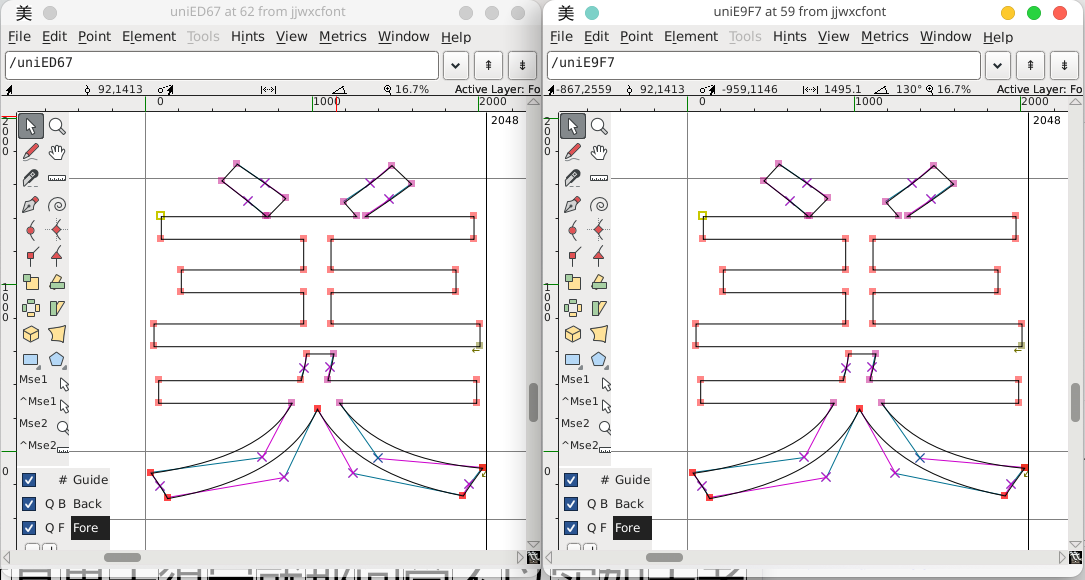The width and height of the screenshot is (1085, 580).
Task: Select the Polygon shape tool in the uniED67 window
Action: (57, 360)
